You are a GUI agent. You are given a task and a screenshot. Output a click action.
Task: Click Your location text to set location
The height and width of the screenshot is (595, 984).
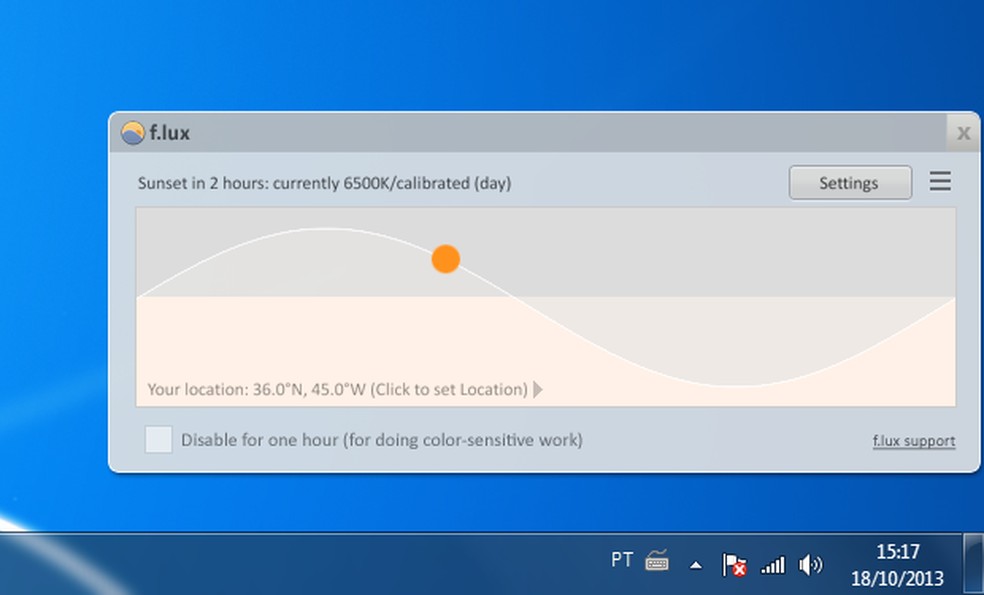click(x=338, y=390)
